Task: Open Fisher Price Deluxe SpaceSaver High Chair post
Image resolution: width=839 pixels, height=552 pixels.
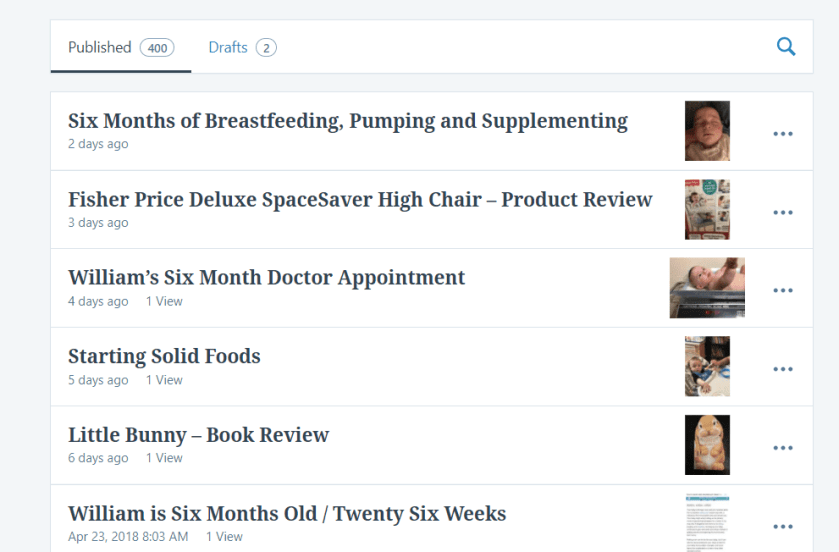Action: pos(360,199)
